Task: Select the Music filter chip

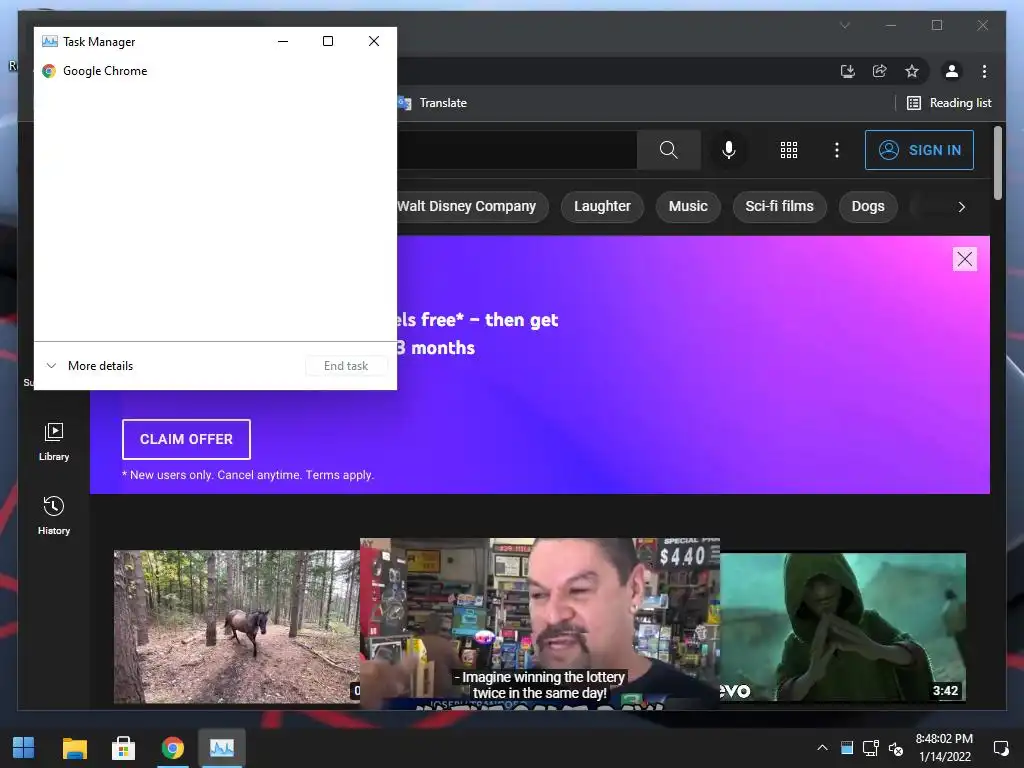Action: point(688,206)
